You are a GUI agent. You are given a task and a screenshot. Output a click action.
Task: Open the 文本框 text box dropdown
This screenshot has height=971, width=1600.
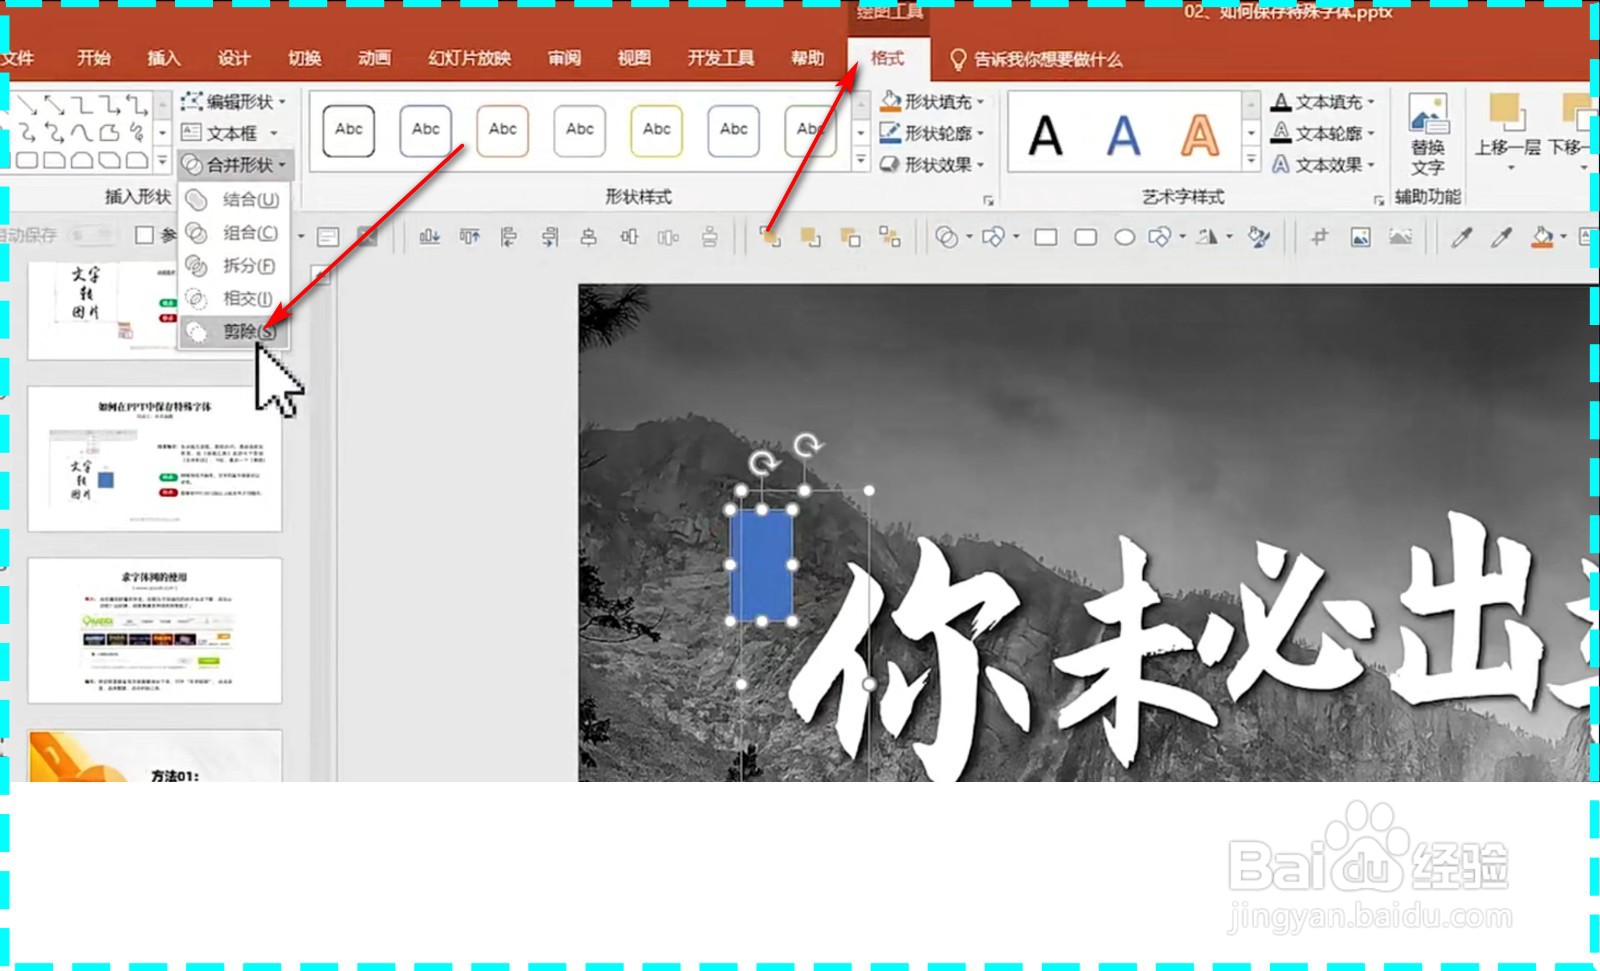230,133
